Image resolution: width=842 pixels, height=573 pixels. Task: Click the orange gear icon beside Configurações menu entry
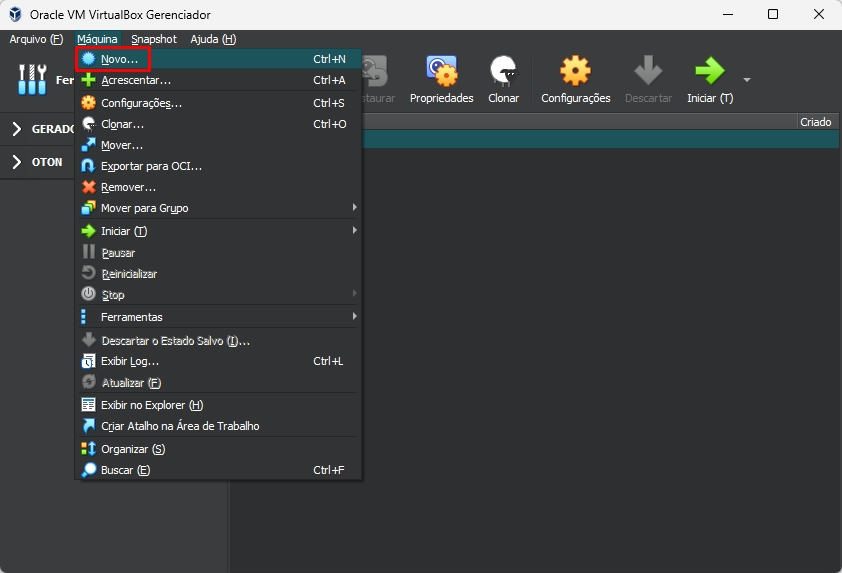point(89,103)
